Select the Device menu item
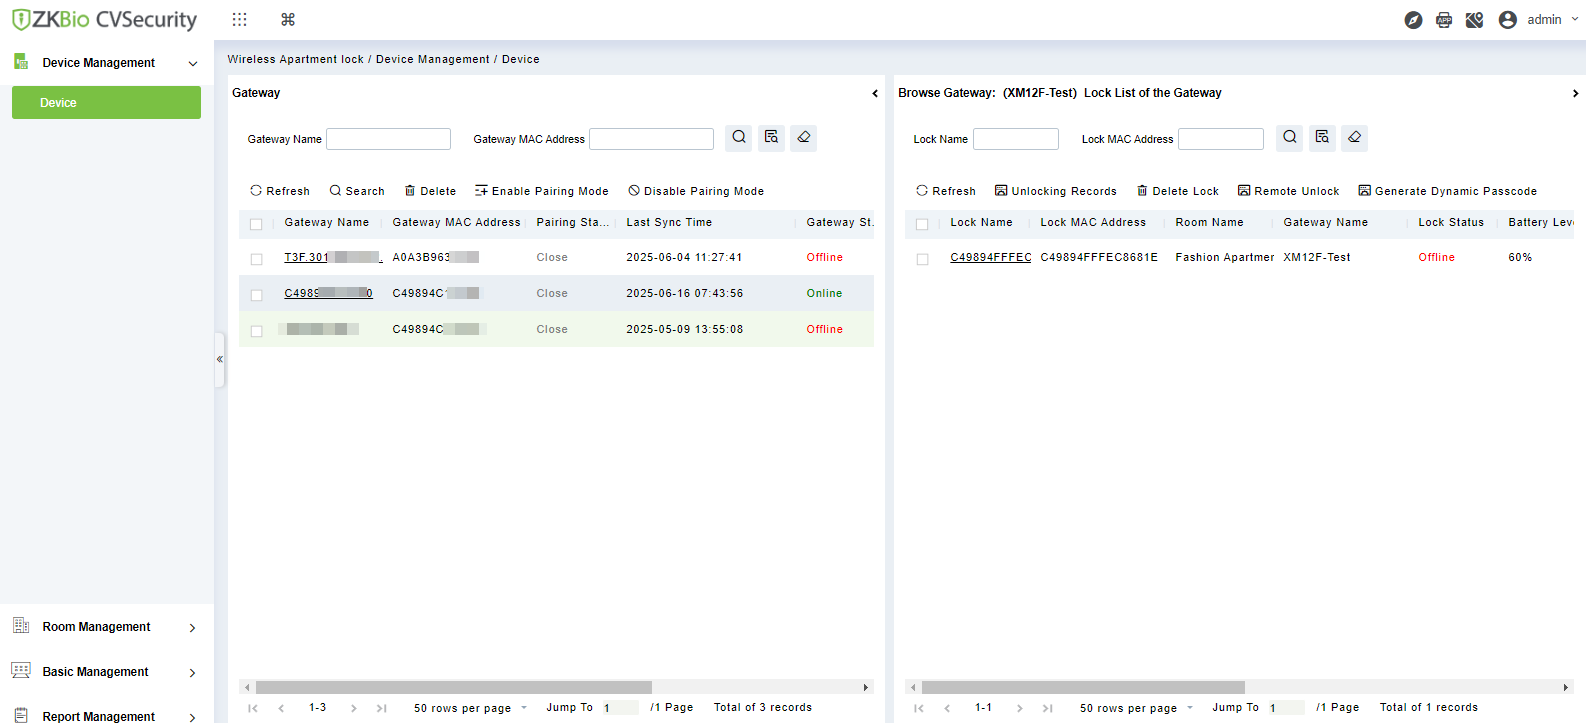Screen dimensions: 1586x723 point(106,102)
